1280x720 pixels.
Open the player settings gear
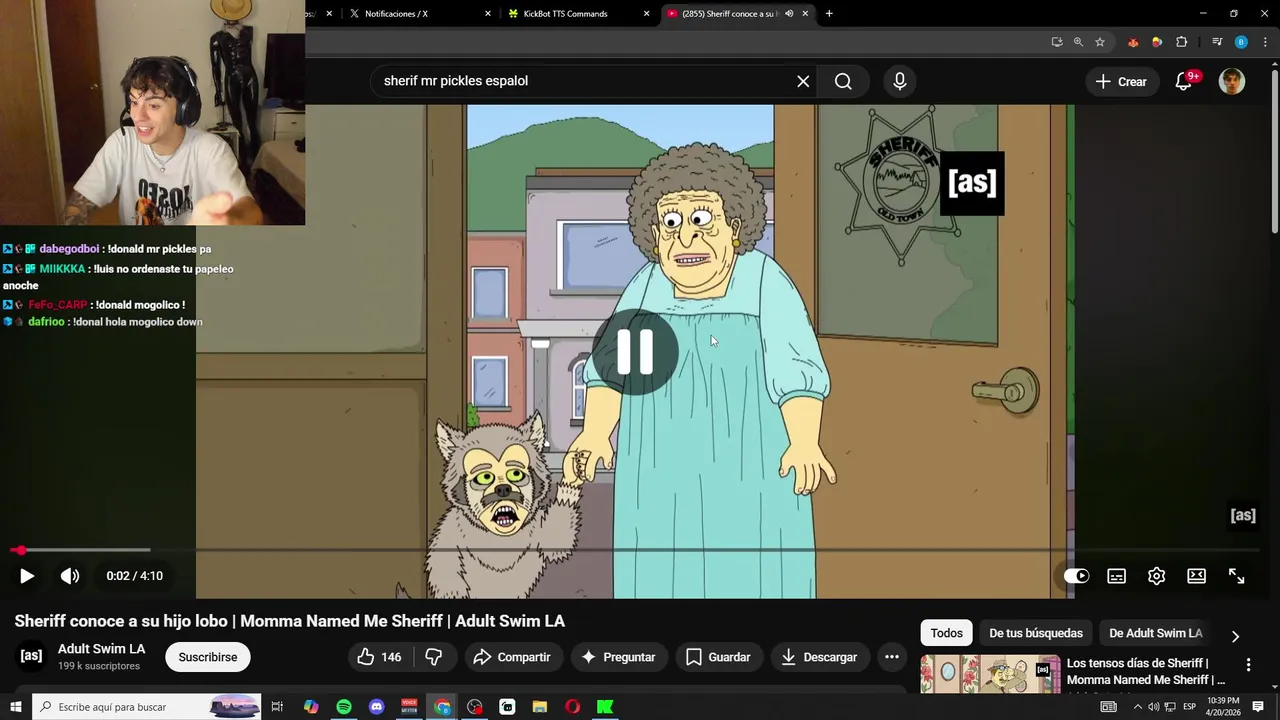point(1157,576)
